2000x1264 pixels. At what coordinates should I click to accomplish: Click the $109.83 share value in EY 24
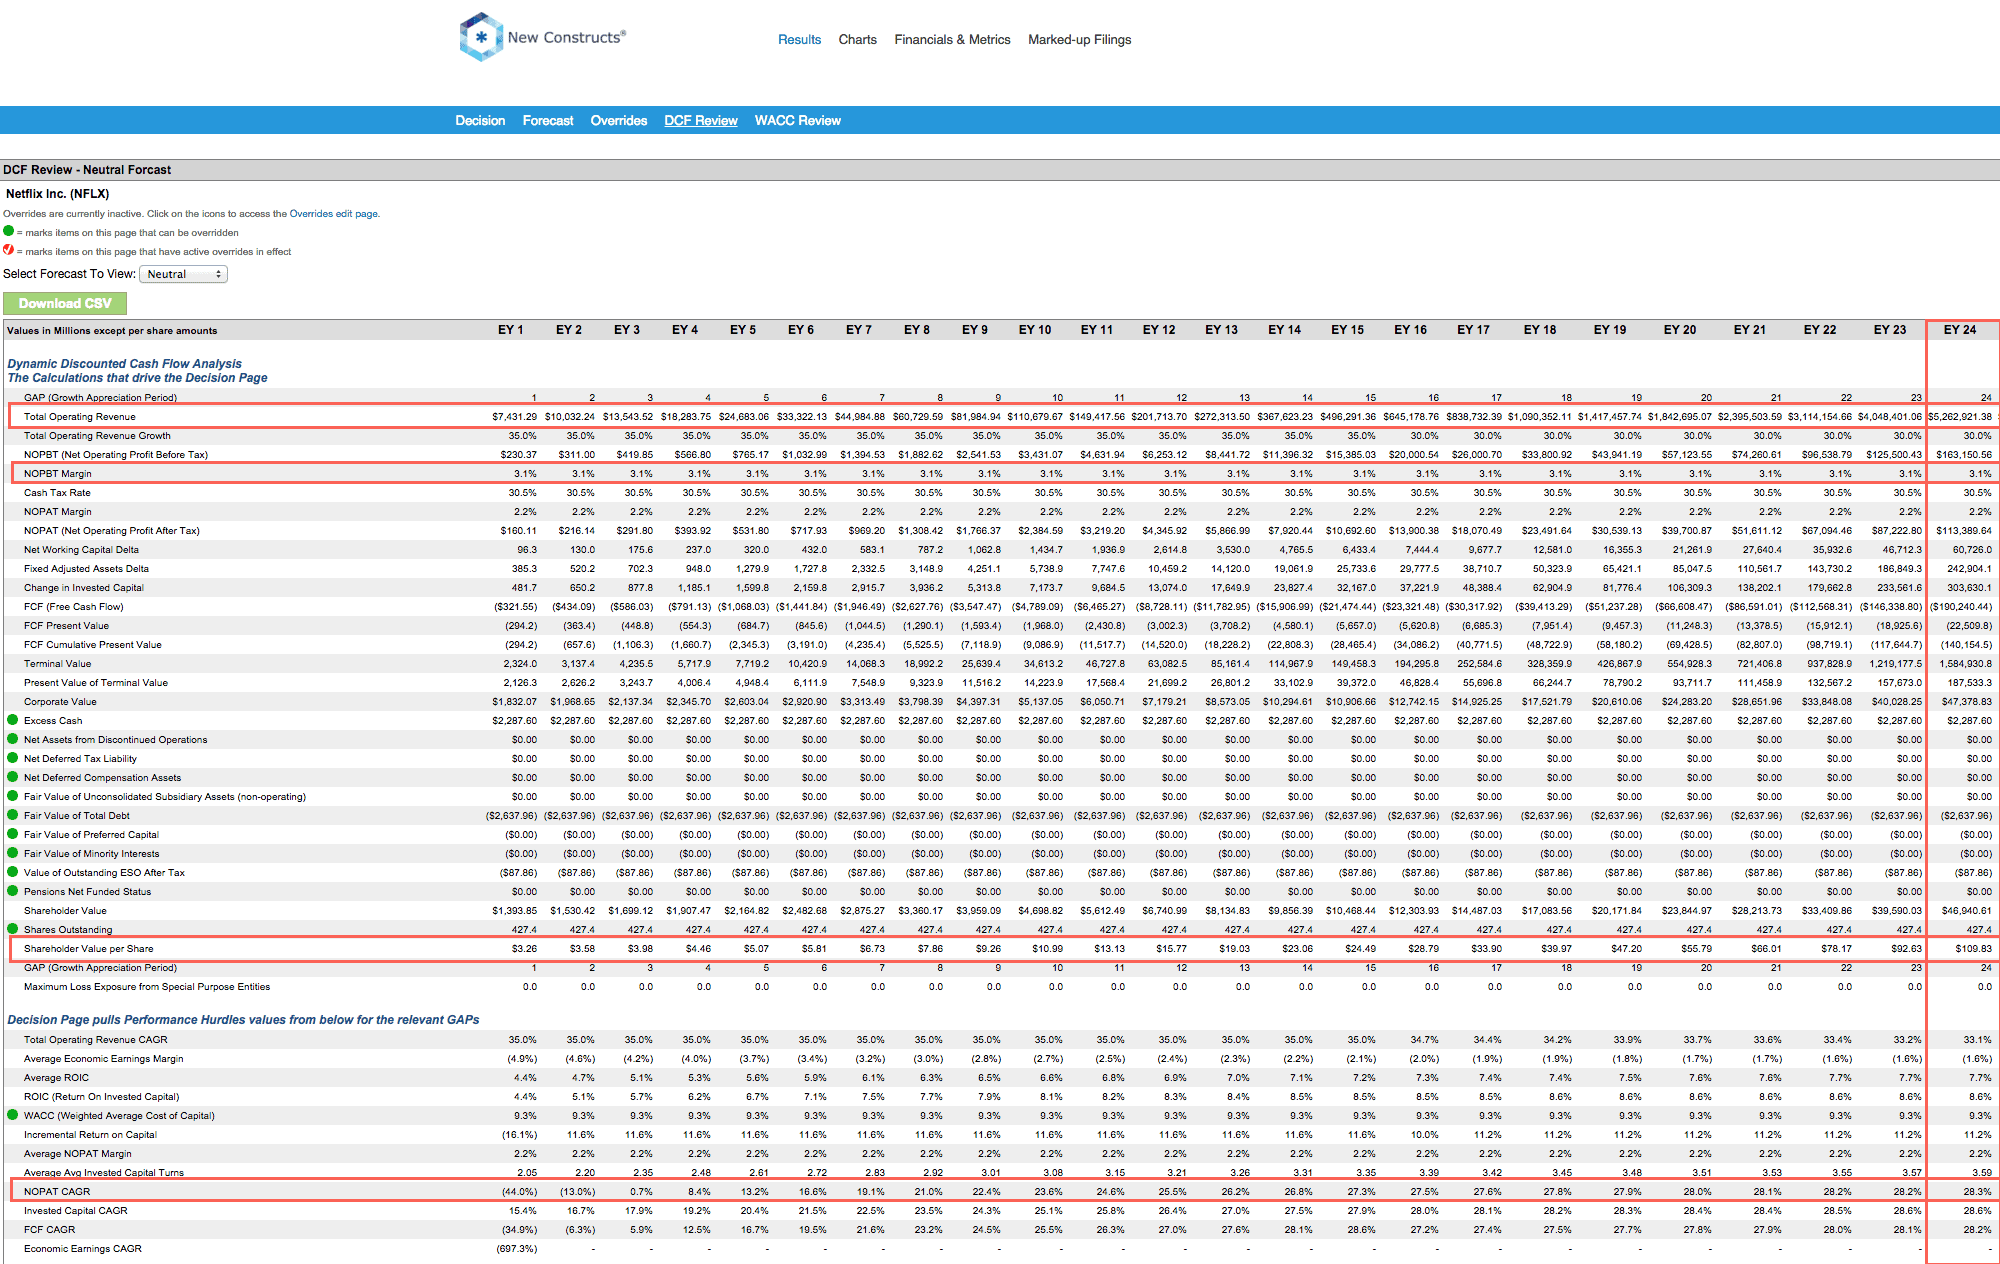[x=1974, y=948]
